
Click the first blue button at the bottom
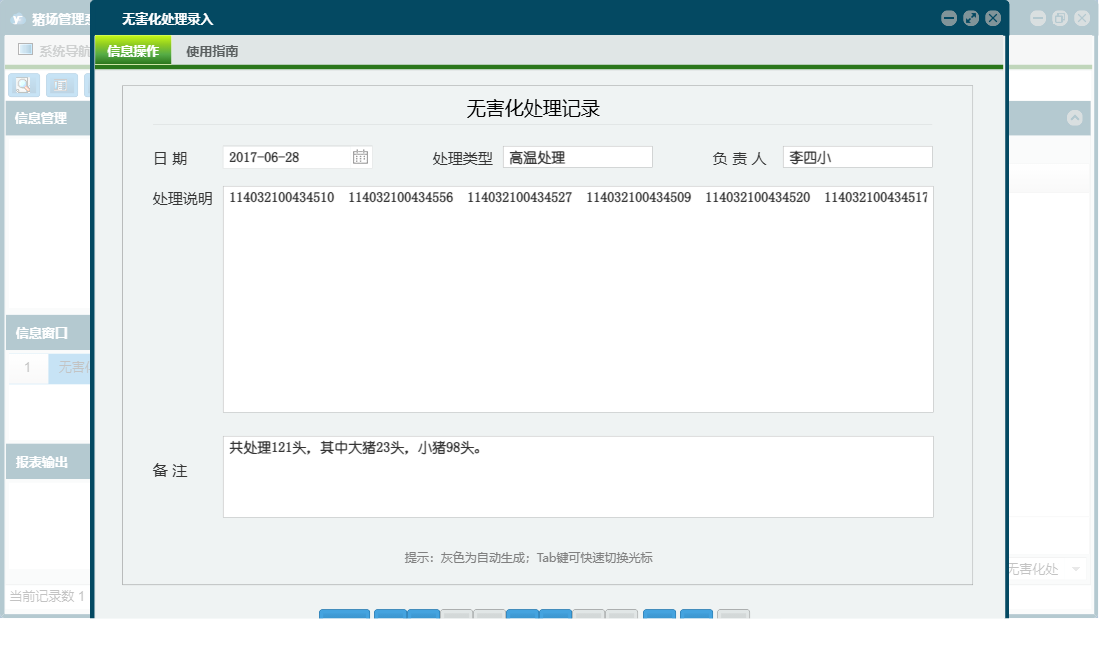344,617
